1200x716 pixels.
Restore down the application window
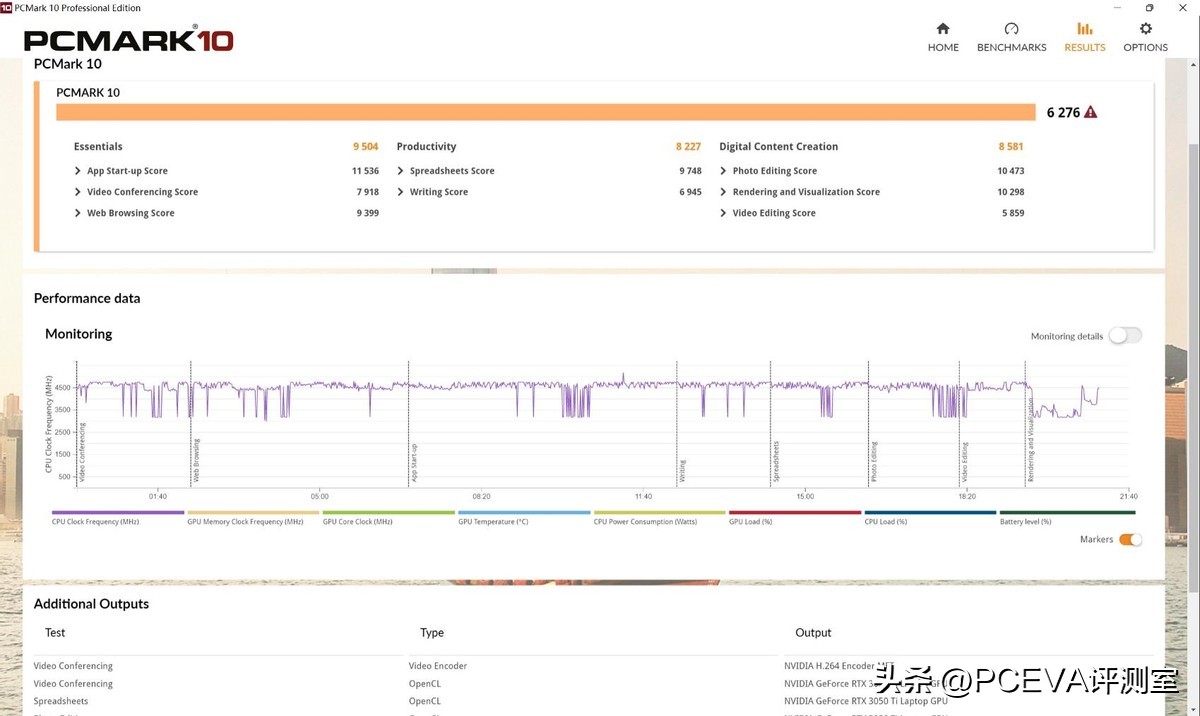[1149, 7]
